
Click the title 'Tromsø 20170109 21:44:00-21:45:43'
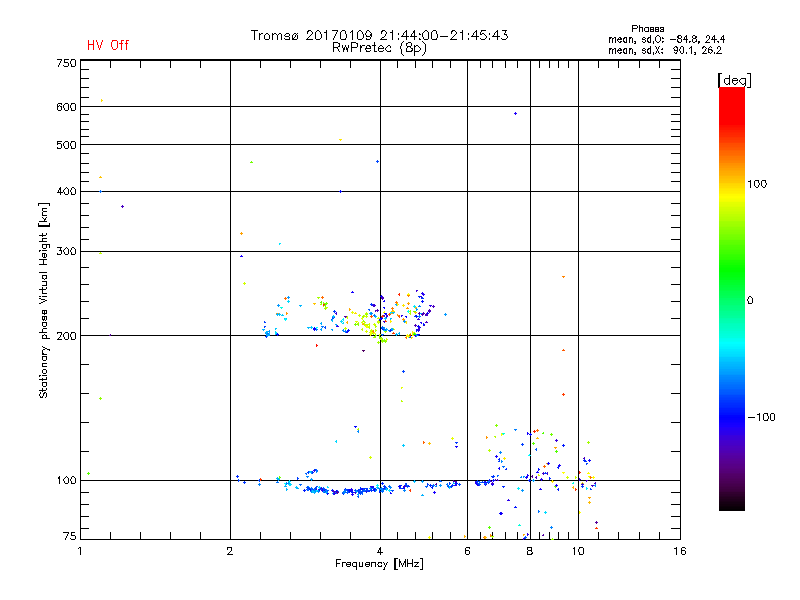pos(379,35)
